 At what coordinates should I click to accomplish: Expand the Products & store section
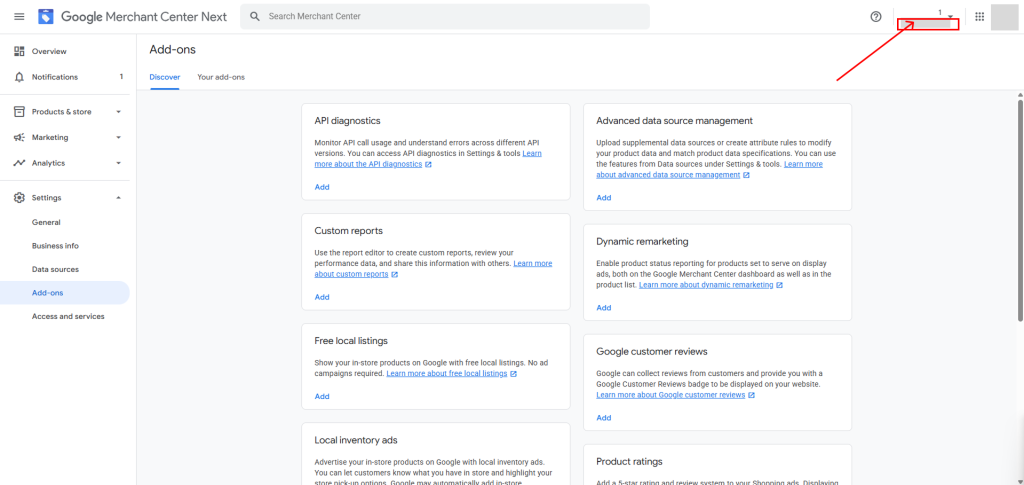(118, 112)
